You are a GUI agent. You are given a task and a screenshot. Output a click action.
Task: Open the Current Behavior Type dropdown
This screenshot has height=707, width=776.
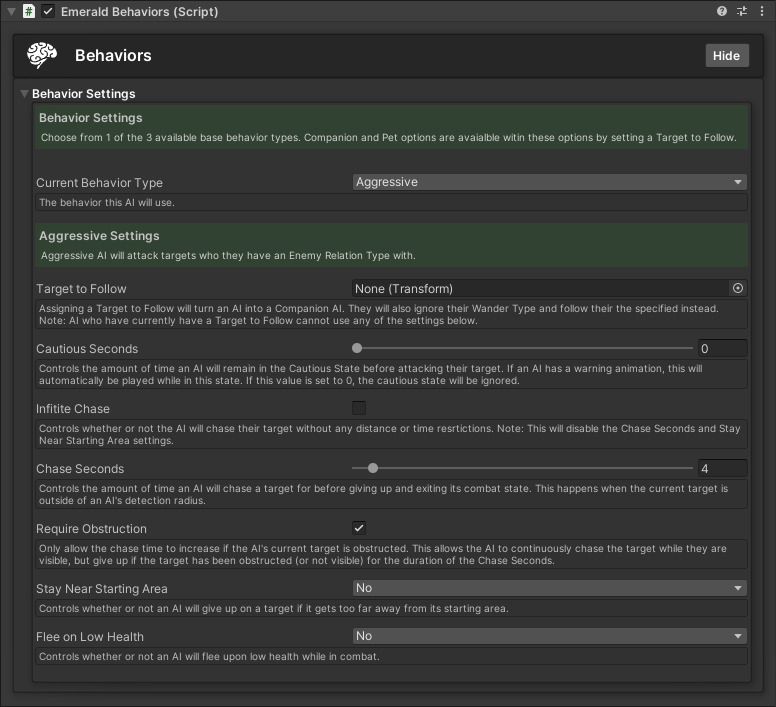[549, 182]
